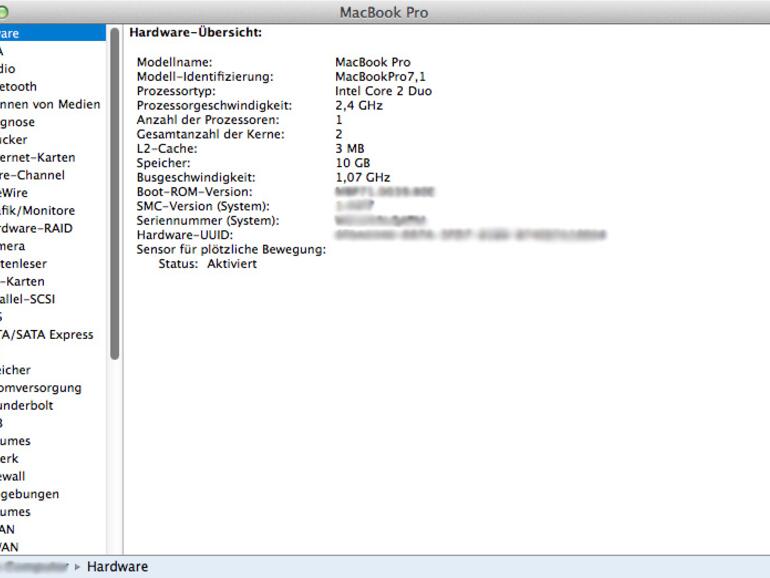Click the Intel Core 2 Duo value
This screenshot has width=770, height=578.
384,91
